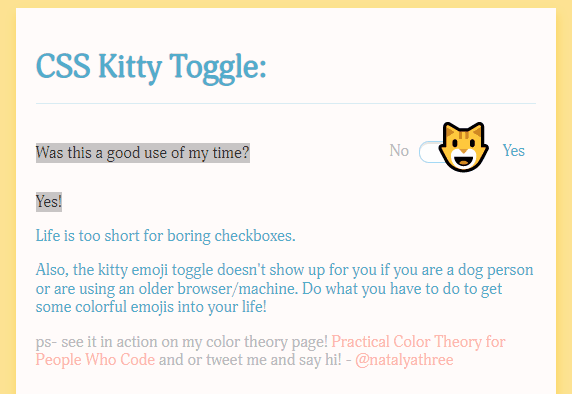Click the 'some colorful emojis into your life!' line
572x394 pixels.
[x=151, y=307]
